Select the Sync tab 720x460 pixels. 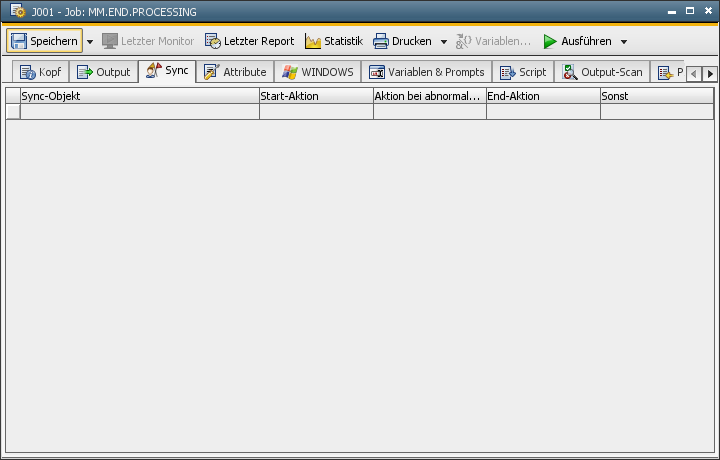point(167,71)
